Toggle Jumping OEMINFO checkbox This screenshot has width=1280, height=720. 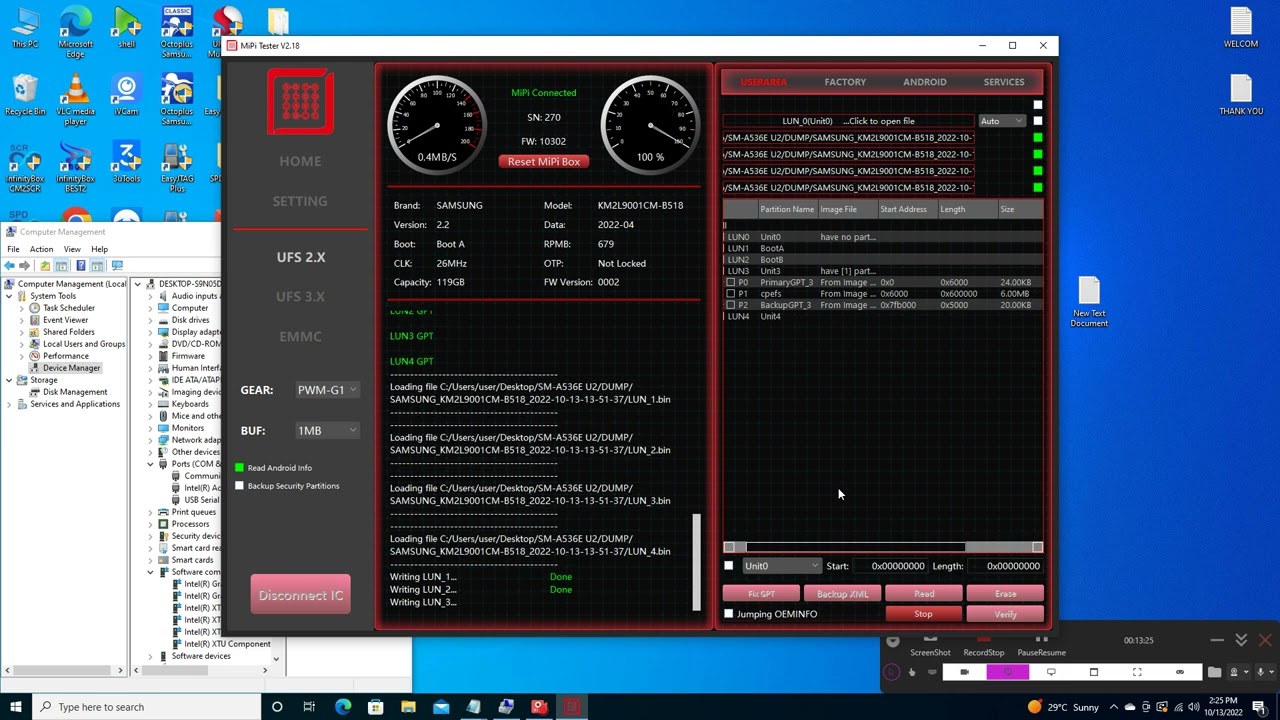pyautogui.click(x=728, y=614)
